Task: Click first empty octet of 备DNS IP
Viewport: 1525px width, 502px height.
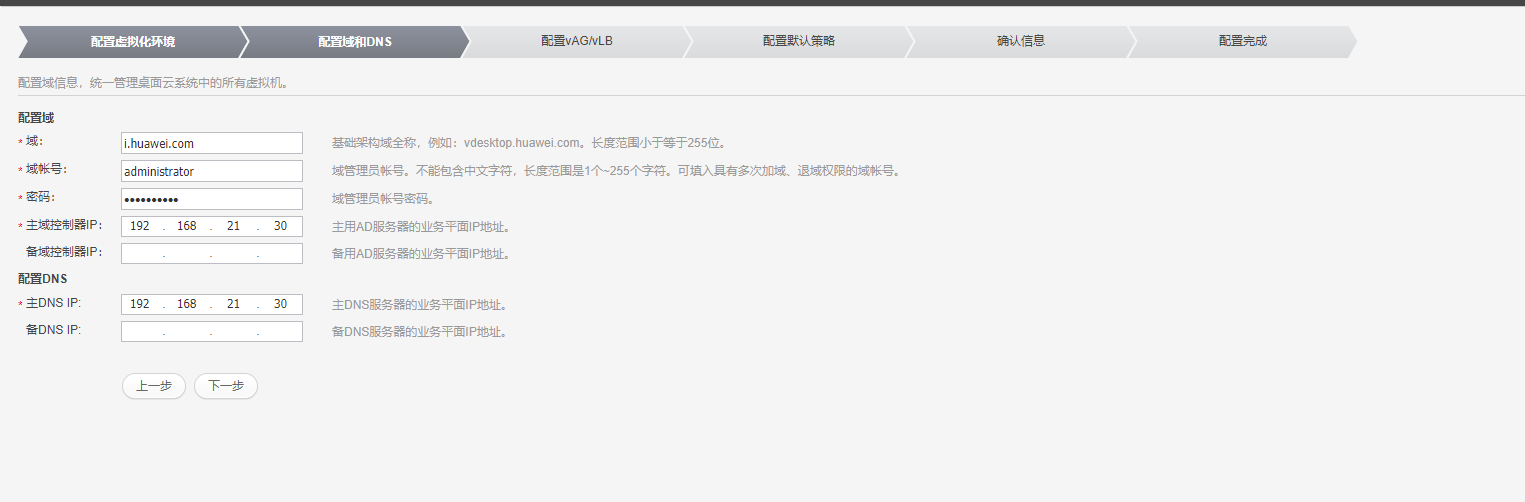Action: [140, 332]
